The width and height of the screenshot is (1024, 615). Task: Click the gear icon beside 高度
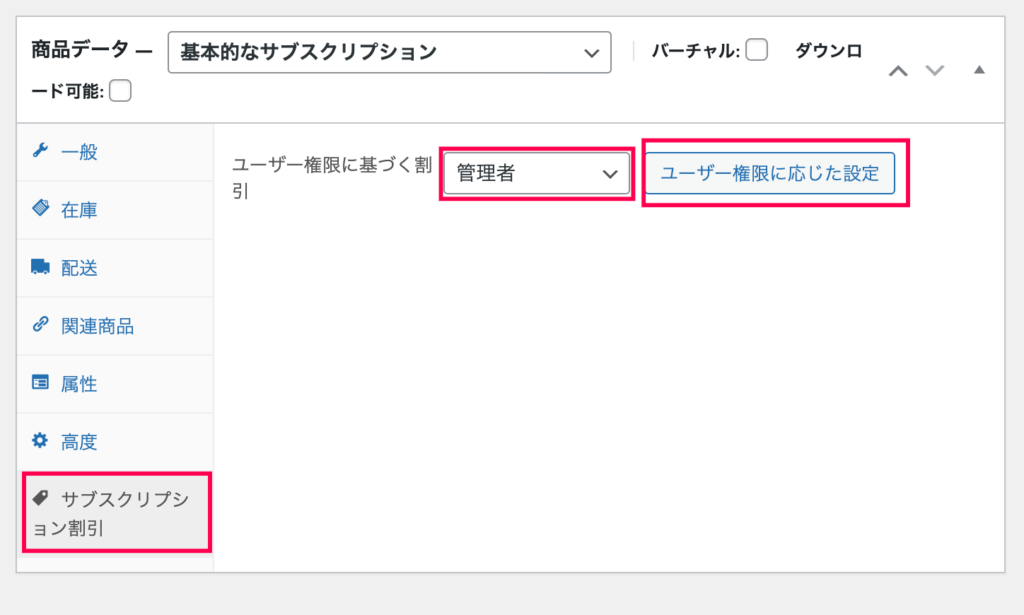[x=40, y=441]
